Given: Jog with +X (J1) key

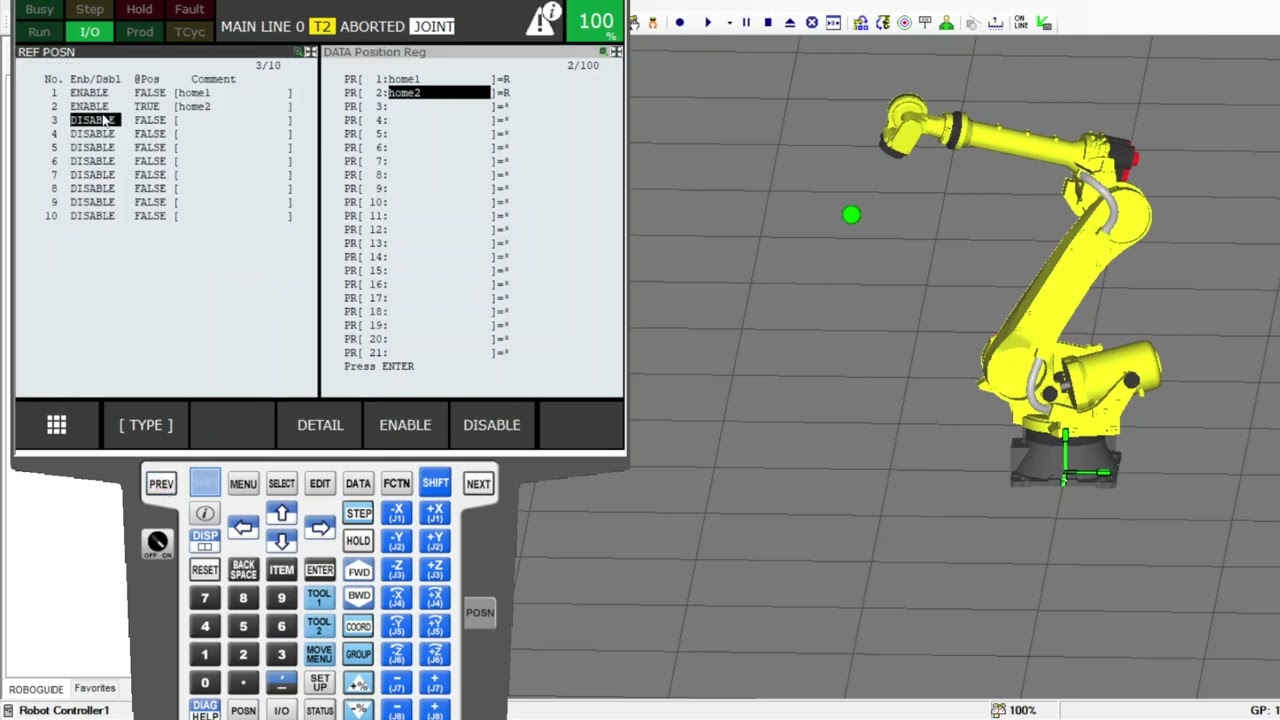Looking at the screenshot, I should pyautogui.click(x=435, y=513).
